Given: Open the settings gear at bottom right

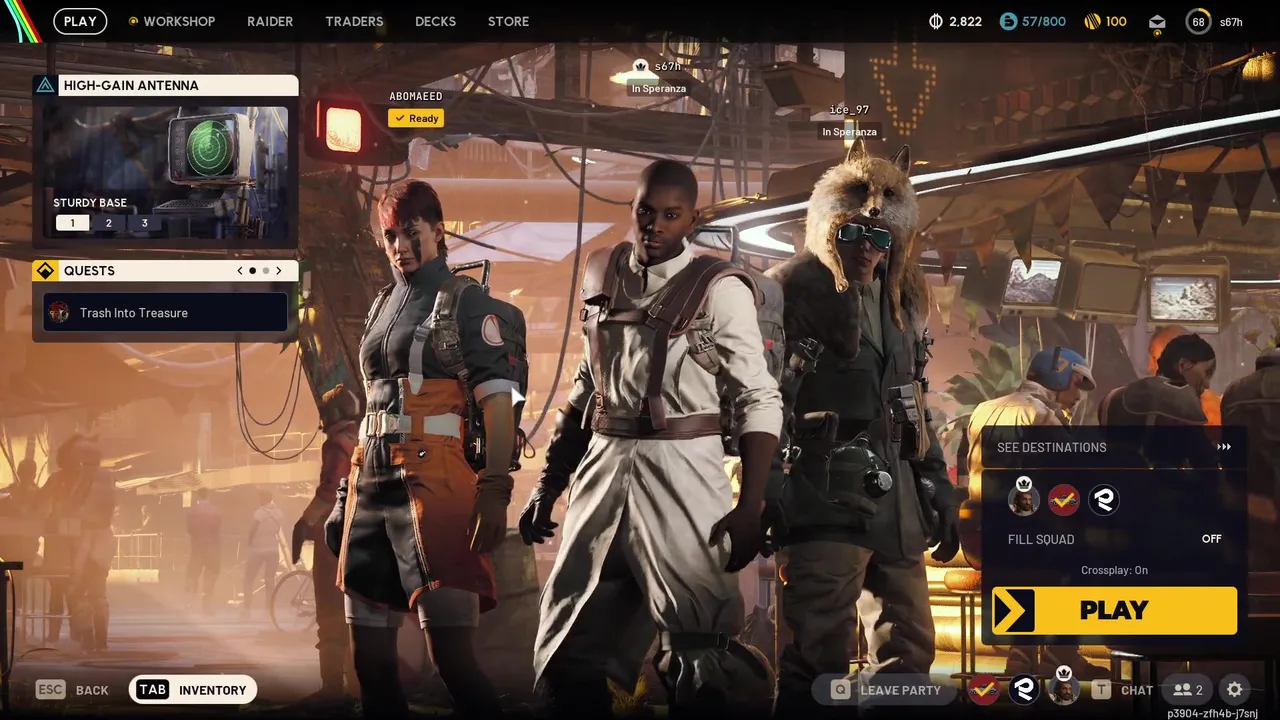Looking at the screenshot, I should point(1234,690).
